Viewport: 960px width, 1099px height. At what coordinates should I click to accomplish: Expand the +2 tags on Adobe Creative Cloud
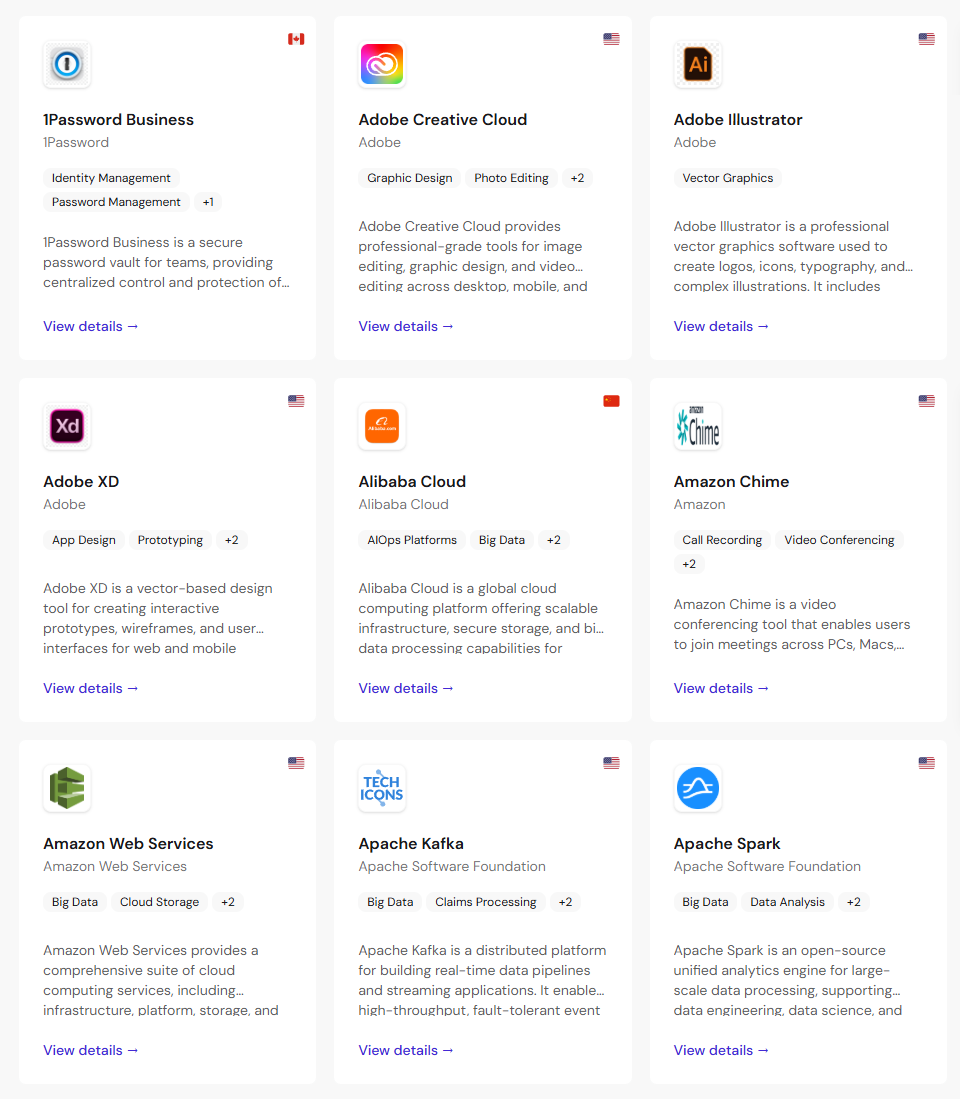tap(577, 178)
